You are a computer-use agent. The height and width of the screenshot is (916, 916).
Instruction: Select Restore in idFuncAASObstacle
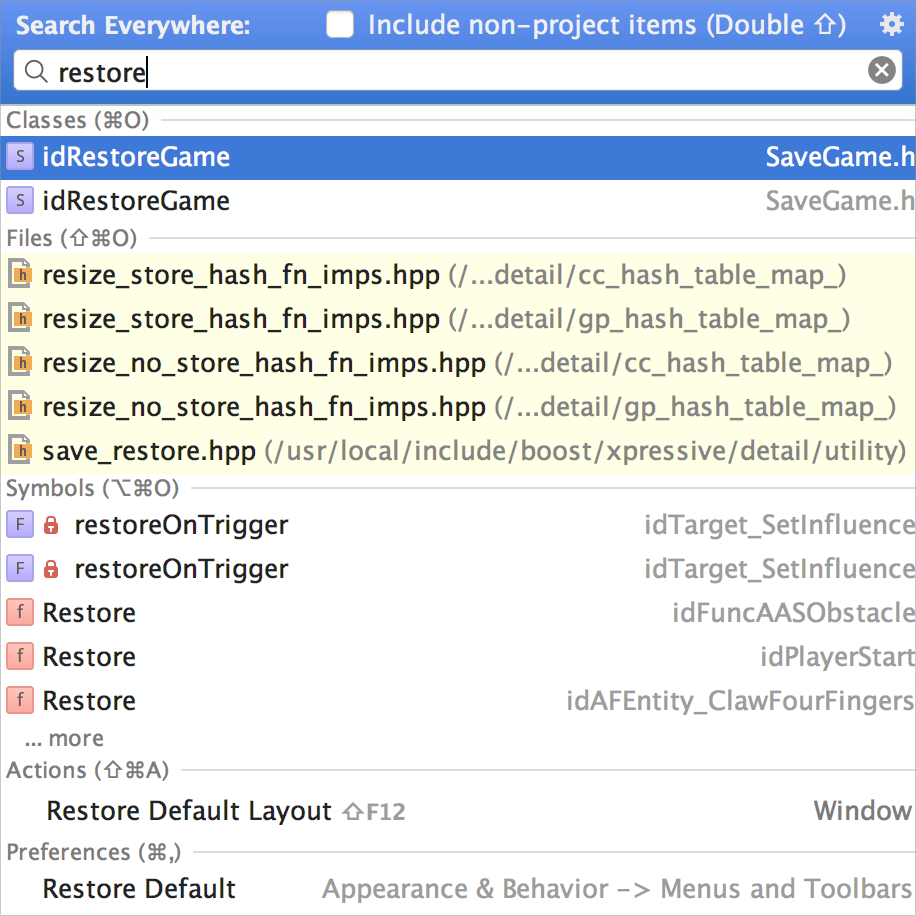click(x=458, y=613)
